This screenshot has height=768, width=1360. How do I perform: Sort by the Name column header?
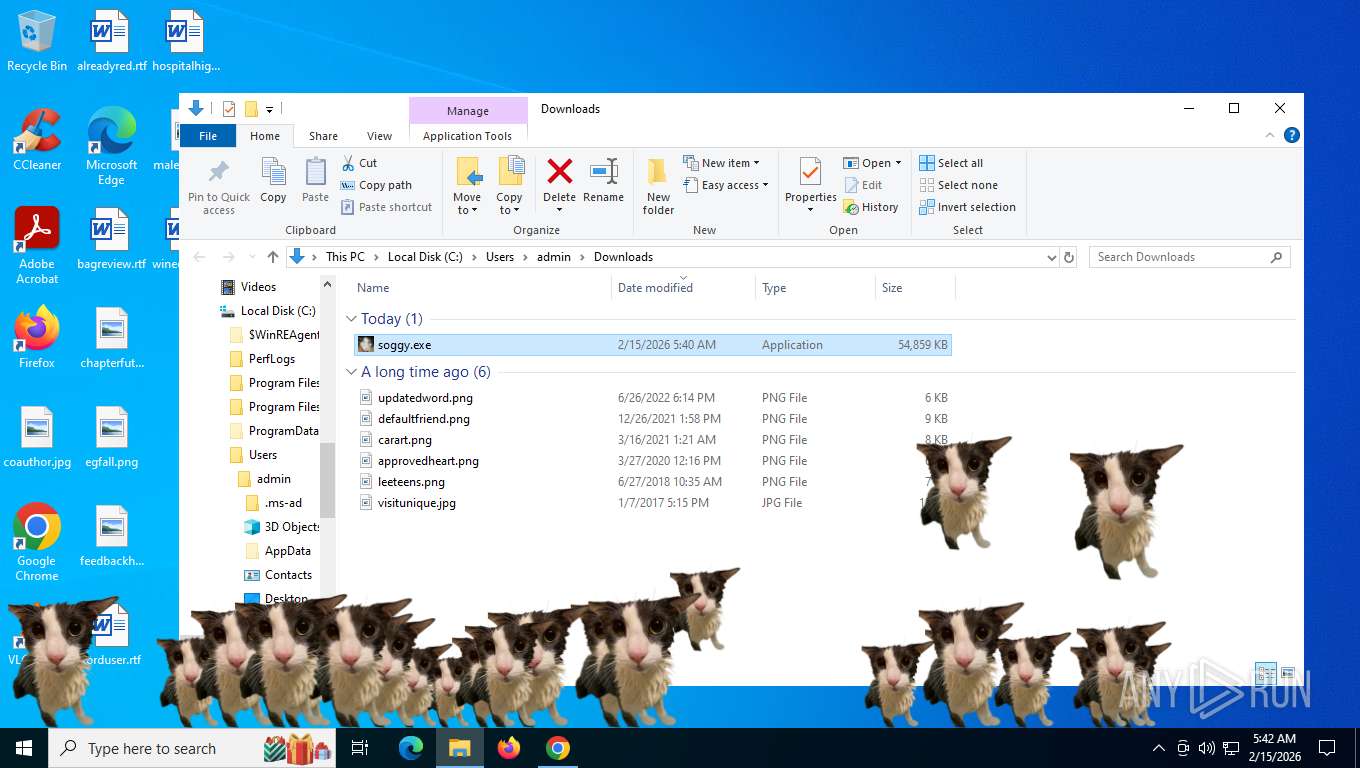[x=480, y=288]
